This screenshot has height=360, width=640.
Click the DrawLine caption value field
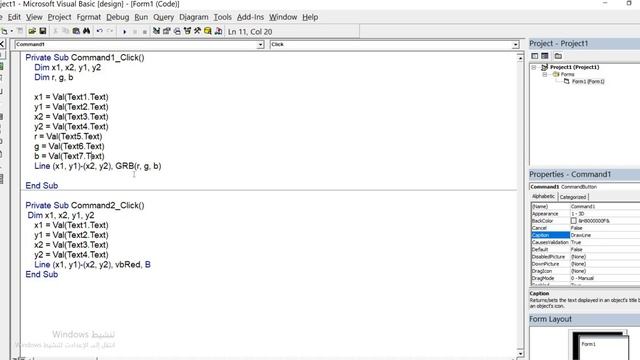pos(605,235)
